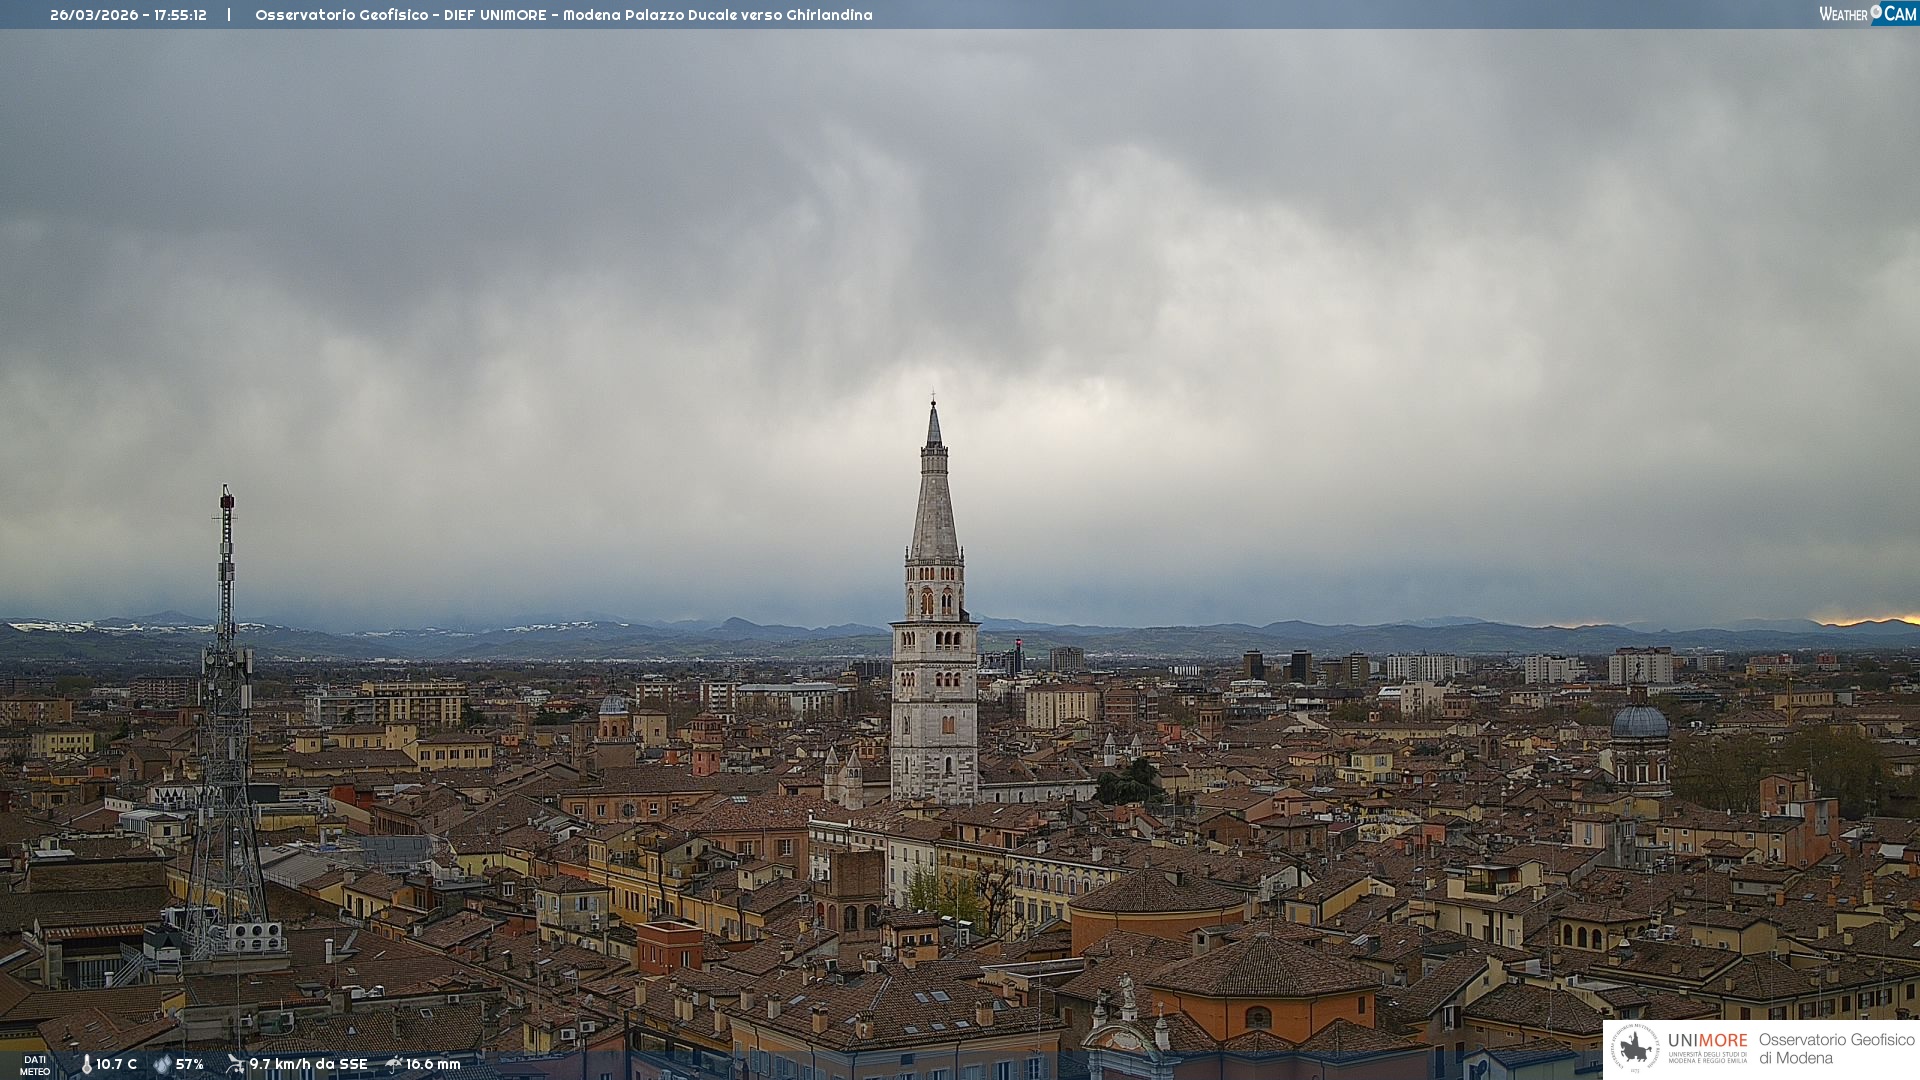Click the humidity water droplets icon
The height and width of the screenshot is (1080, 1920).
tap(163, 1064)
